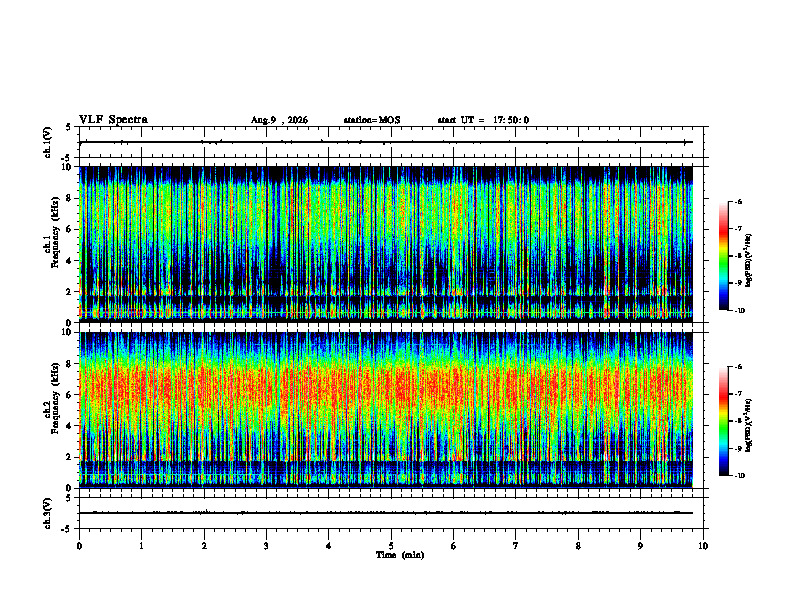This screenshot has width=792, height=612.
Task: Click the 'Time (min)' axis label
Action: pyautogui.click(x=400, y=555)
